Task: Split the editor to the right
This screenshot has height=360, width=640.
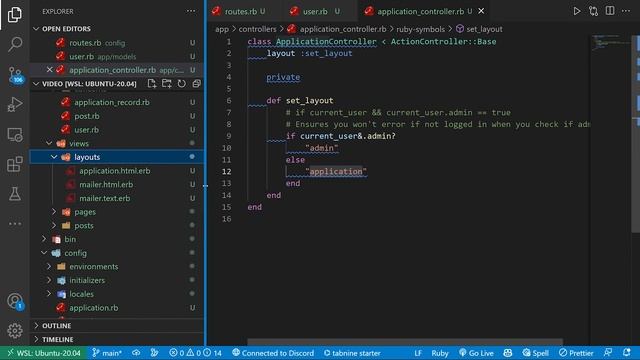Action: pyautogui.click(x=610, y=11)
